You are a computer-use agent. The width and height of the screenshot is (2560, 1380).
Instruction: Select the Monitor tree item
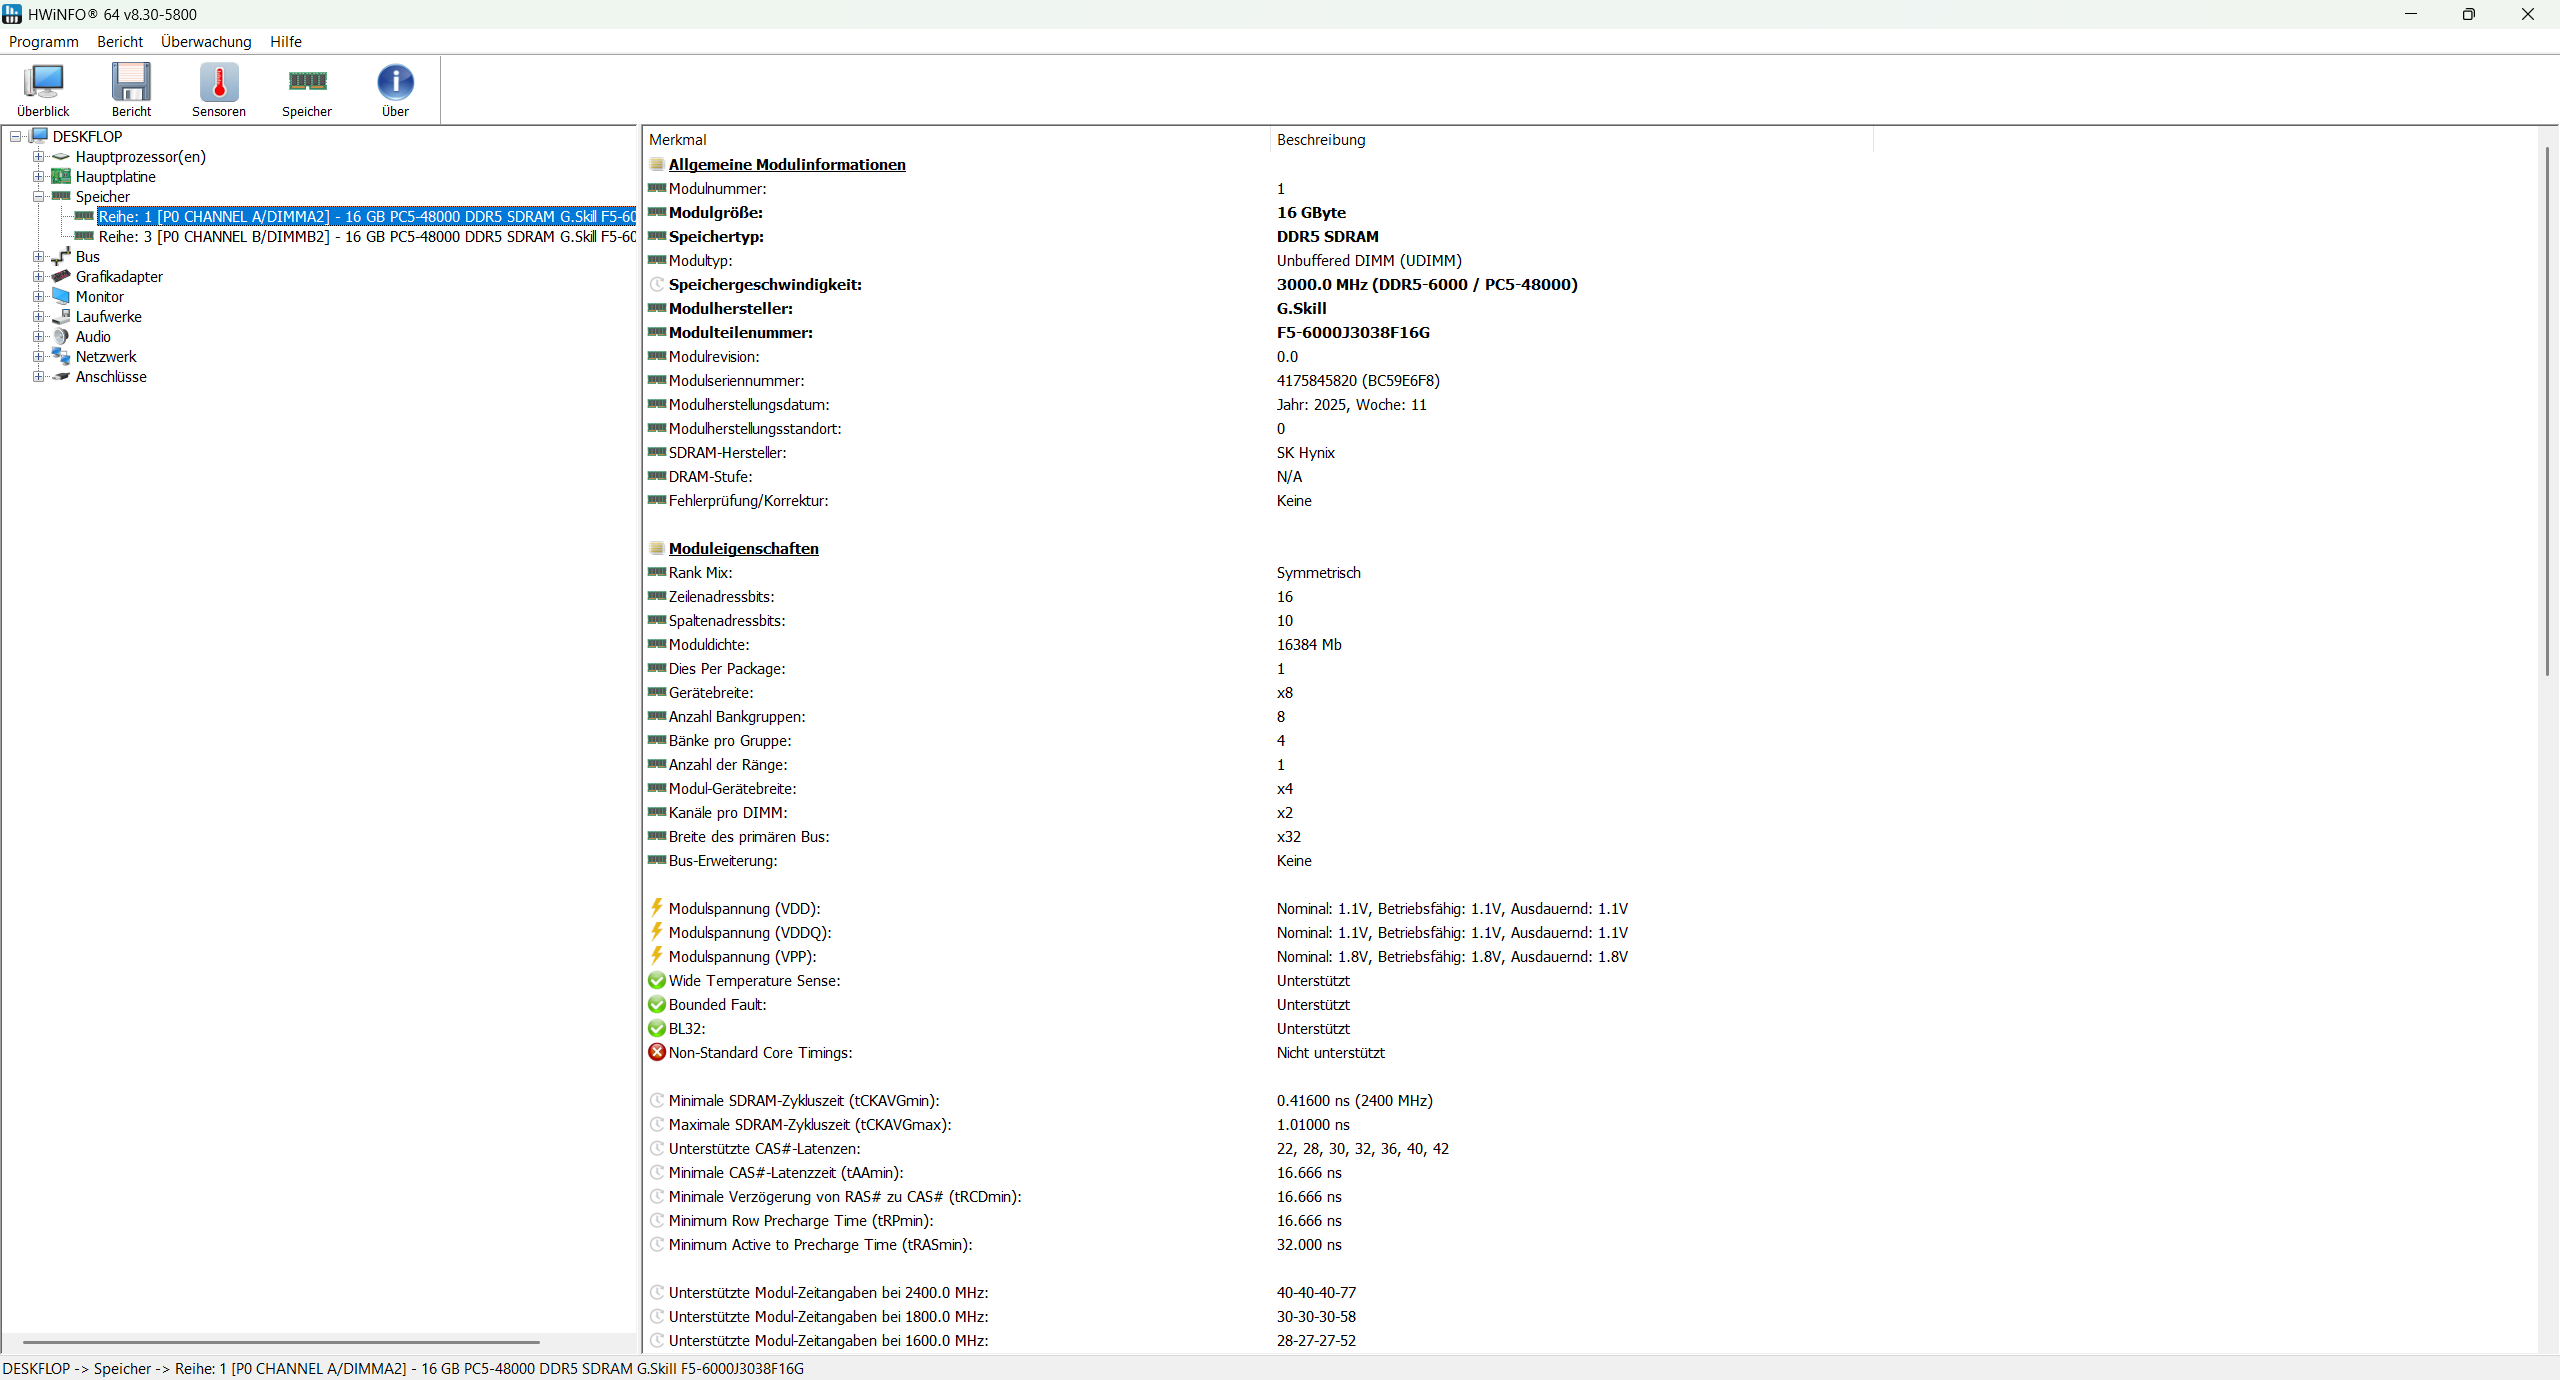(100, 297)
